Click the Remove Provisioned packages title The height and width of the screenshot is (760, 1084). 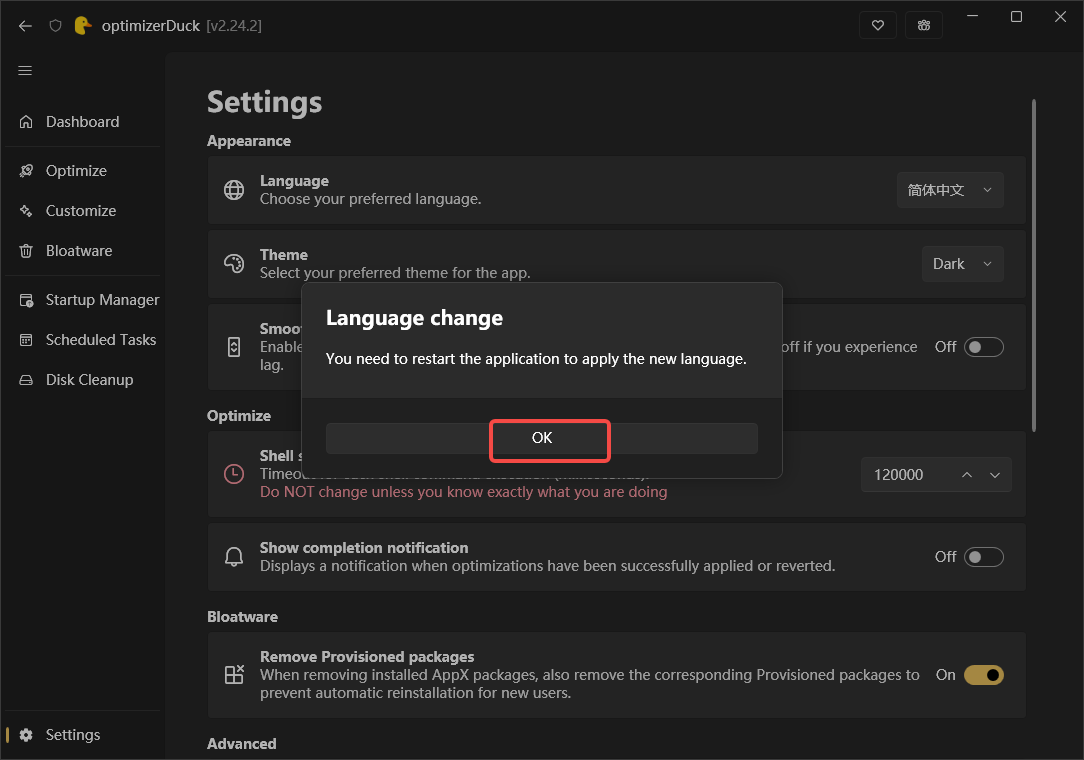coord(366,657)
